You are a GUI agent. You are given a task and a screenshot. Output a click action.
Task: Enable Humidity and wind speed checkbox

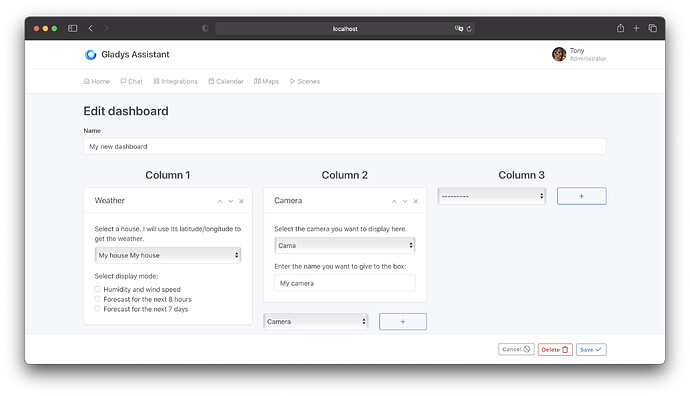tap(97, 289)
